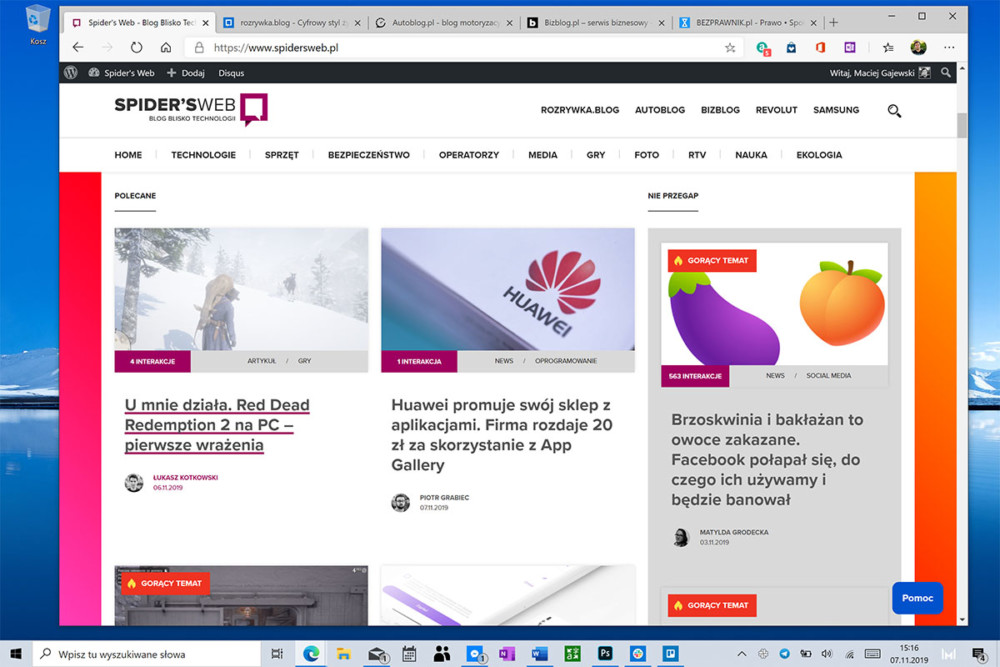Viewport: 1000px width, 667px height.
Task: Click the blue Pomoc help button
Action: pyautogui.click(x=917, y=598)
